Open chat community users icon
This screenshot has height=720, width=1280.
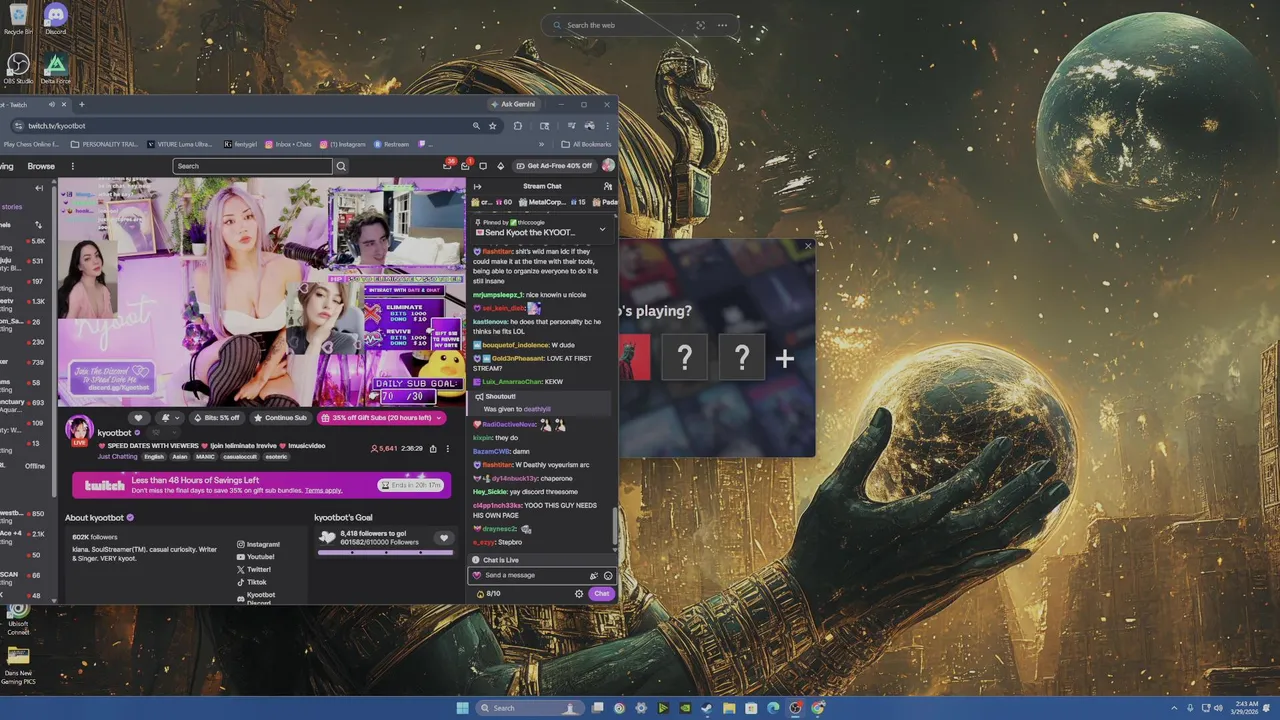(608, 186)
